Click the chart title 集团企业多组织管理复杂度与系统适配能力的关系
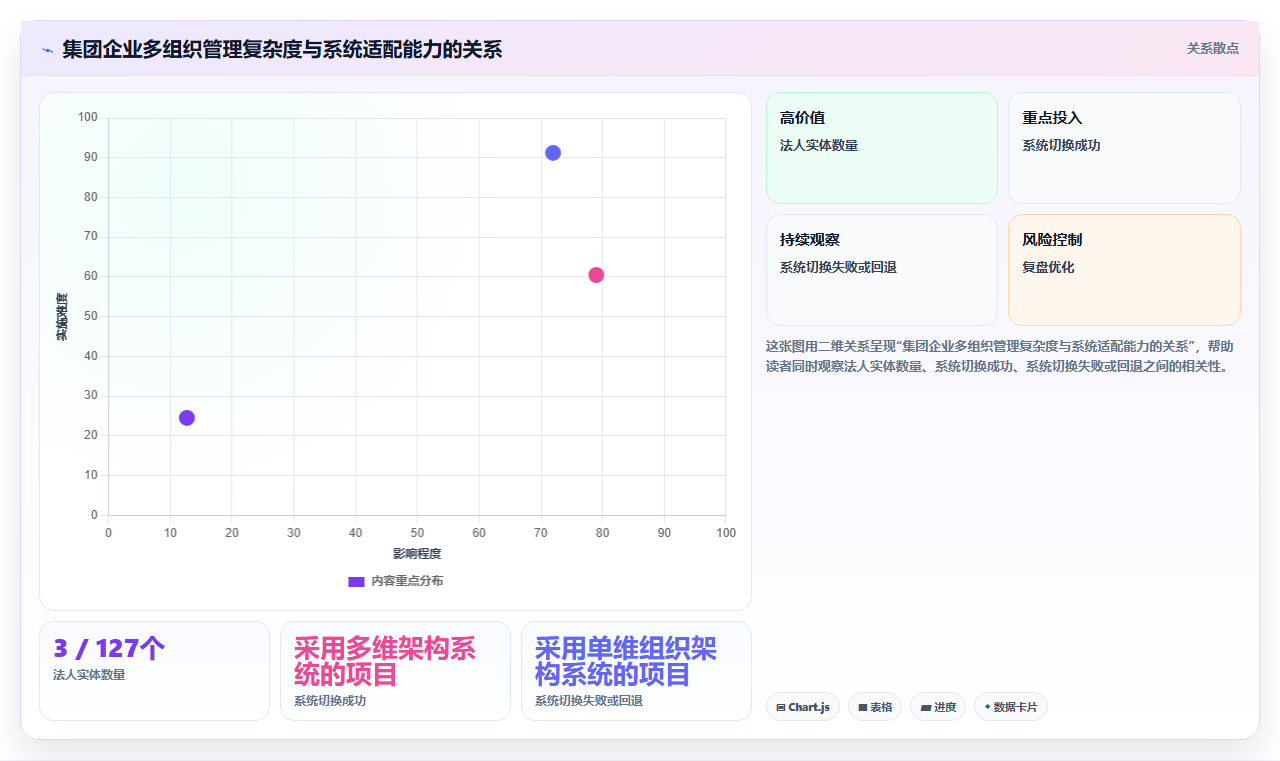 click(282, 49)
